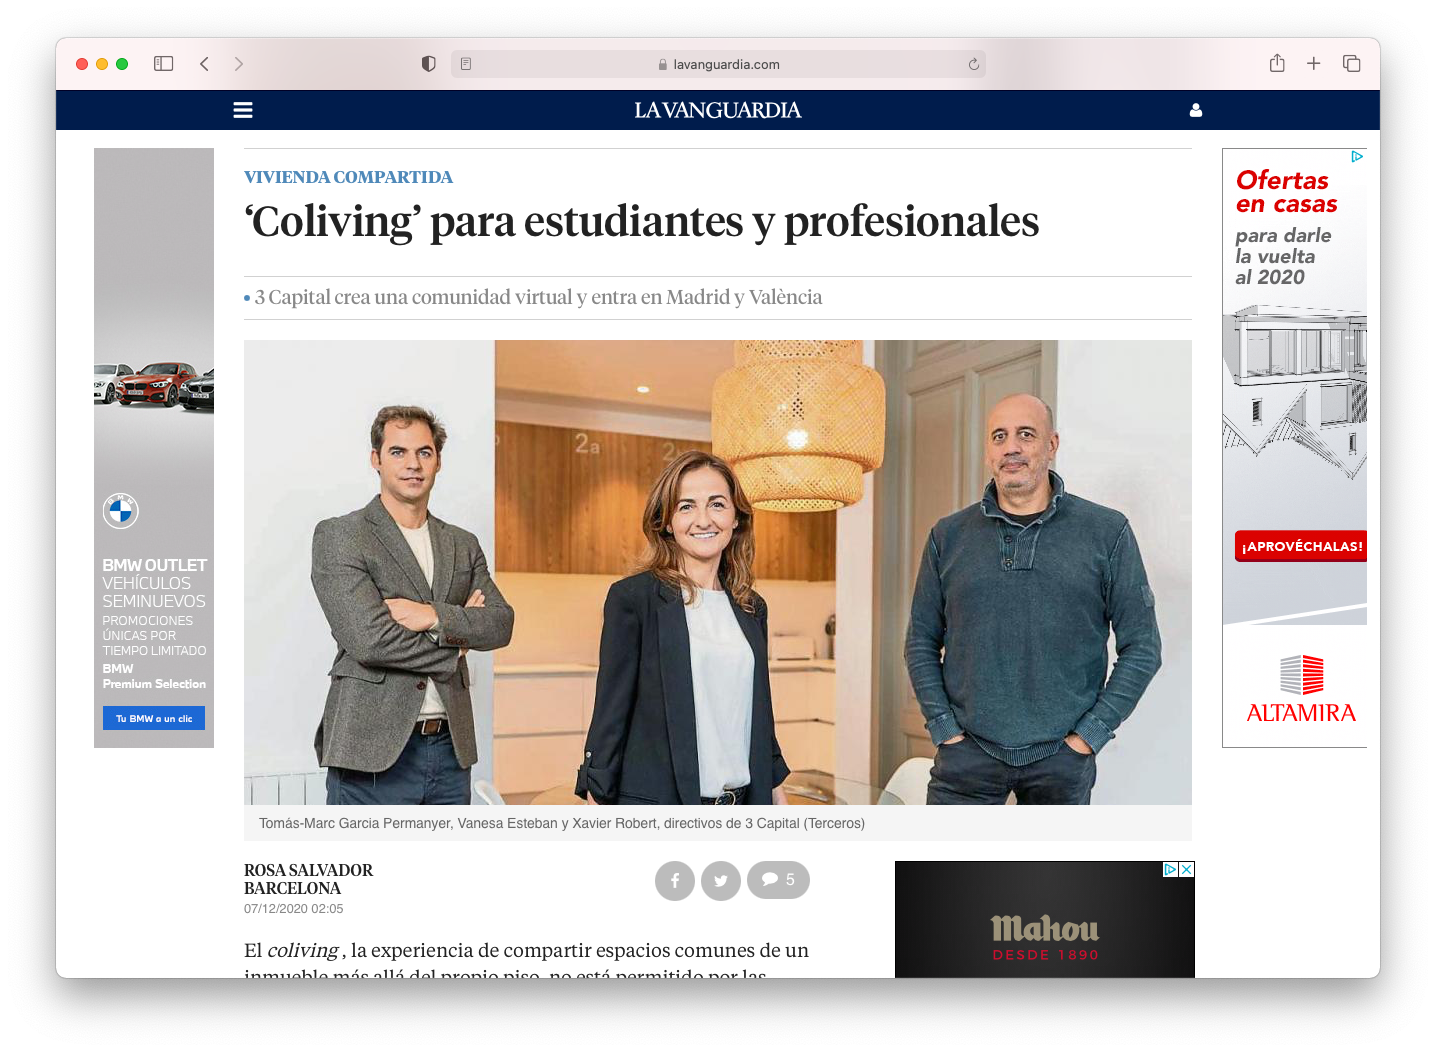Click ¡APROVÉCHALAS! button in Altamira ad

pos(1301,546)
